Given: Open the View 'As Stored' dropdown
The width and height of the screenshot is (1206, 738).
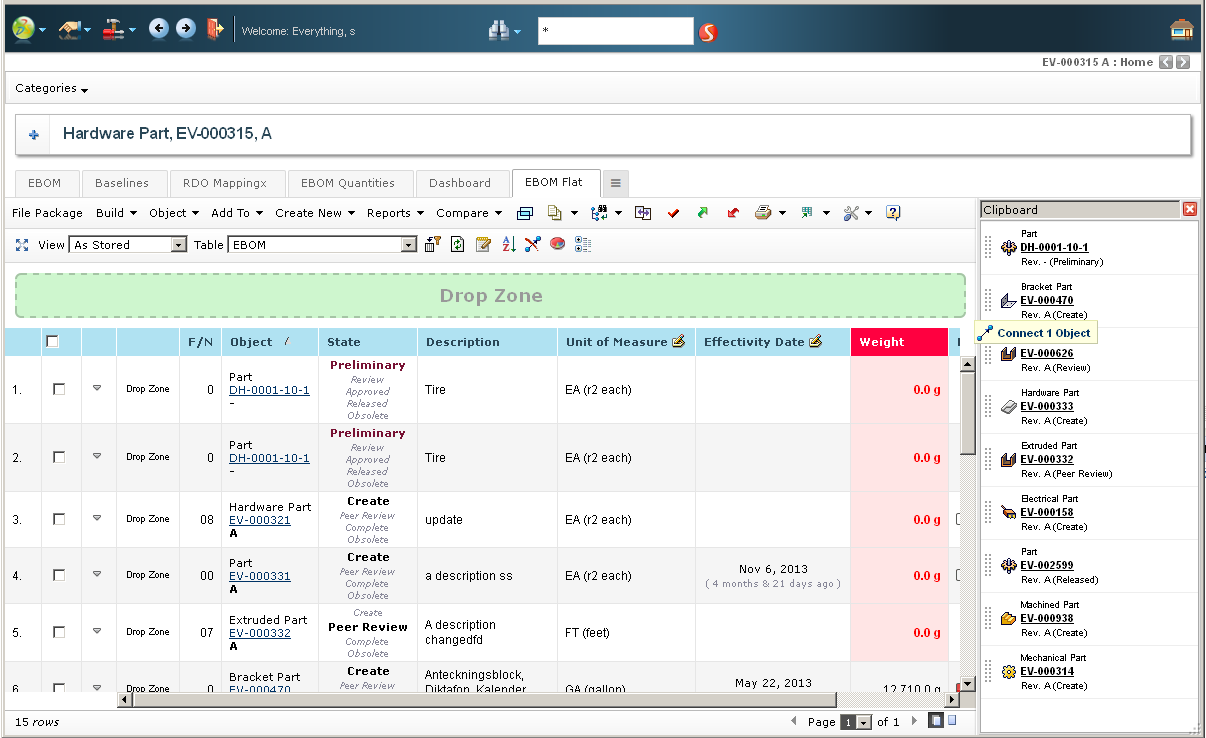Looking at the screenshot, I should pyautogui.click(x=128, y=245).
